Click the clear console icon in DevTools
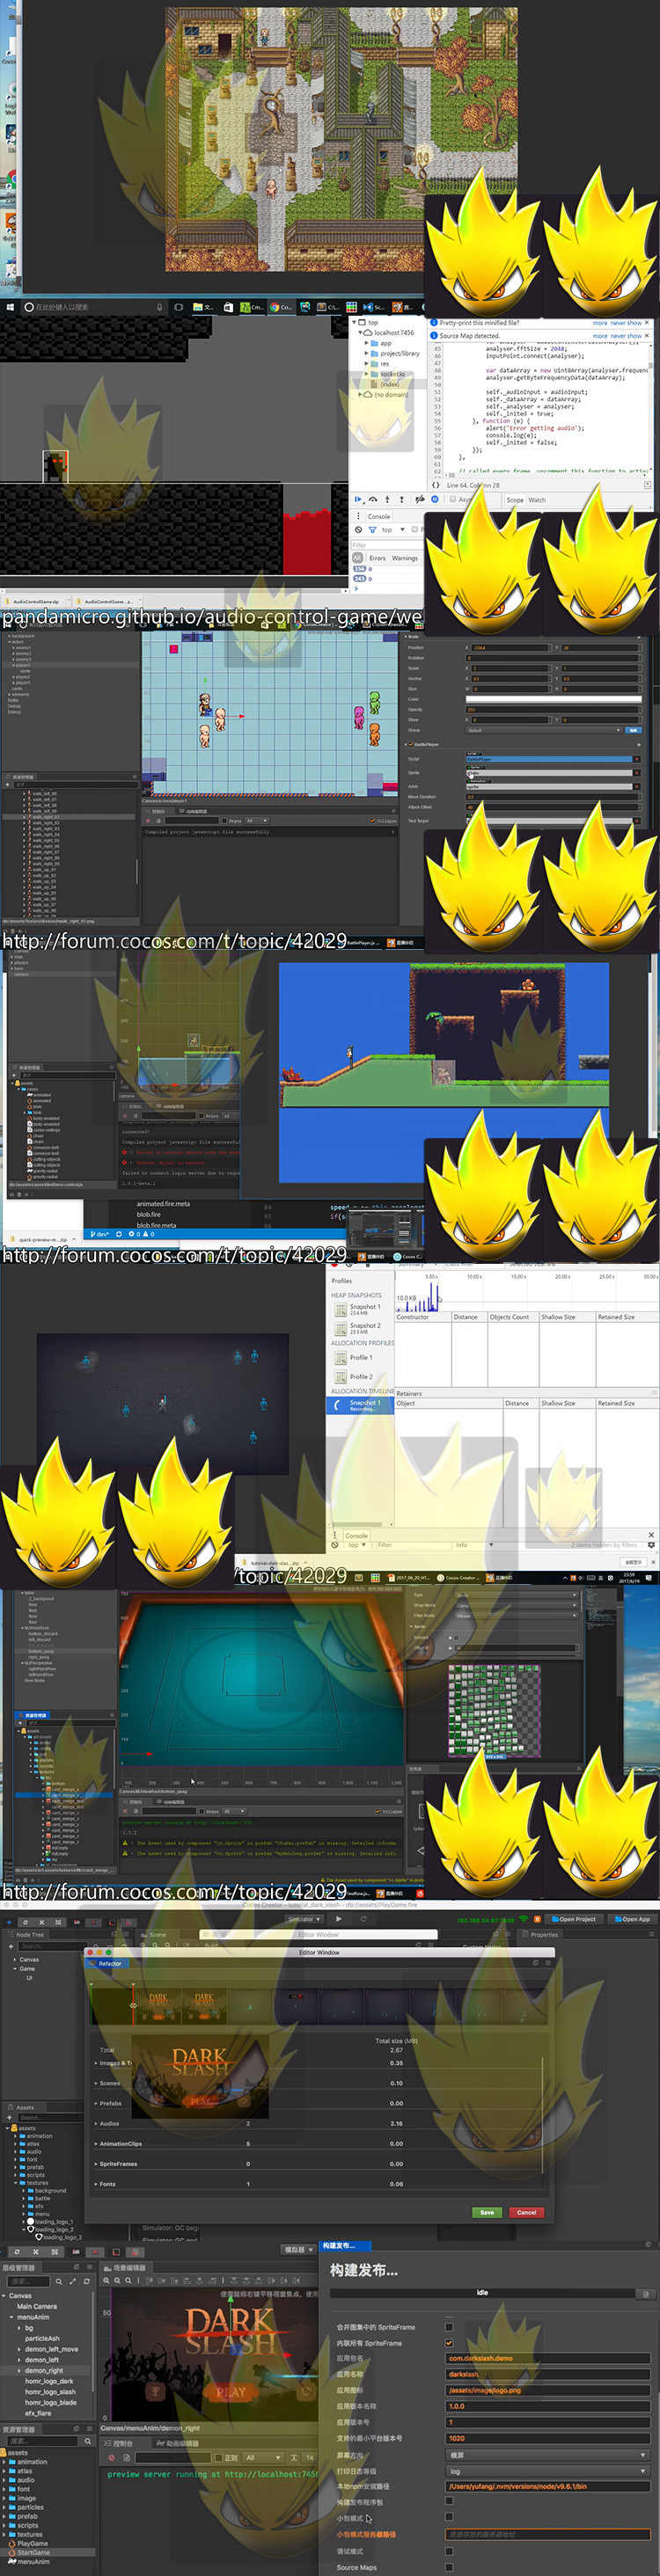Screen dimensions: 660x2576 coord(358,529)
